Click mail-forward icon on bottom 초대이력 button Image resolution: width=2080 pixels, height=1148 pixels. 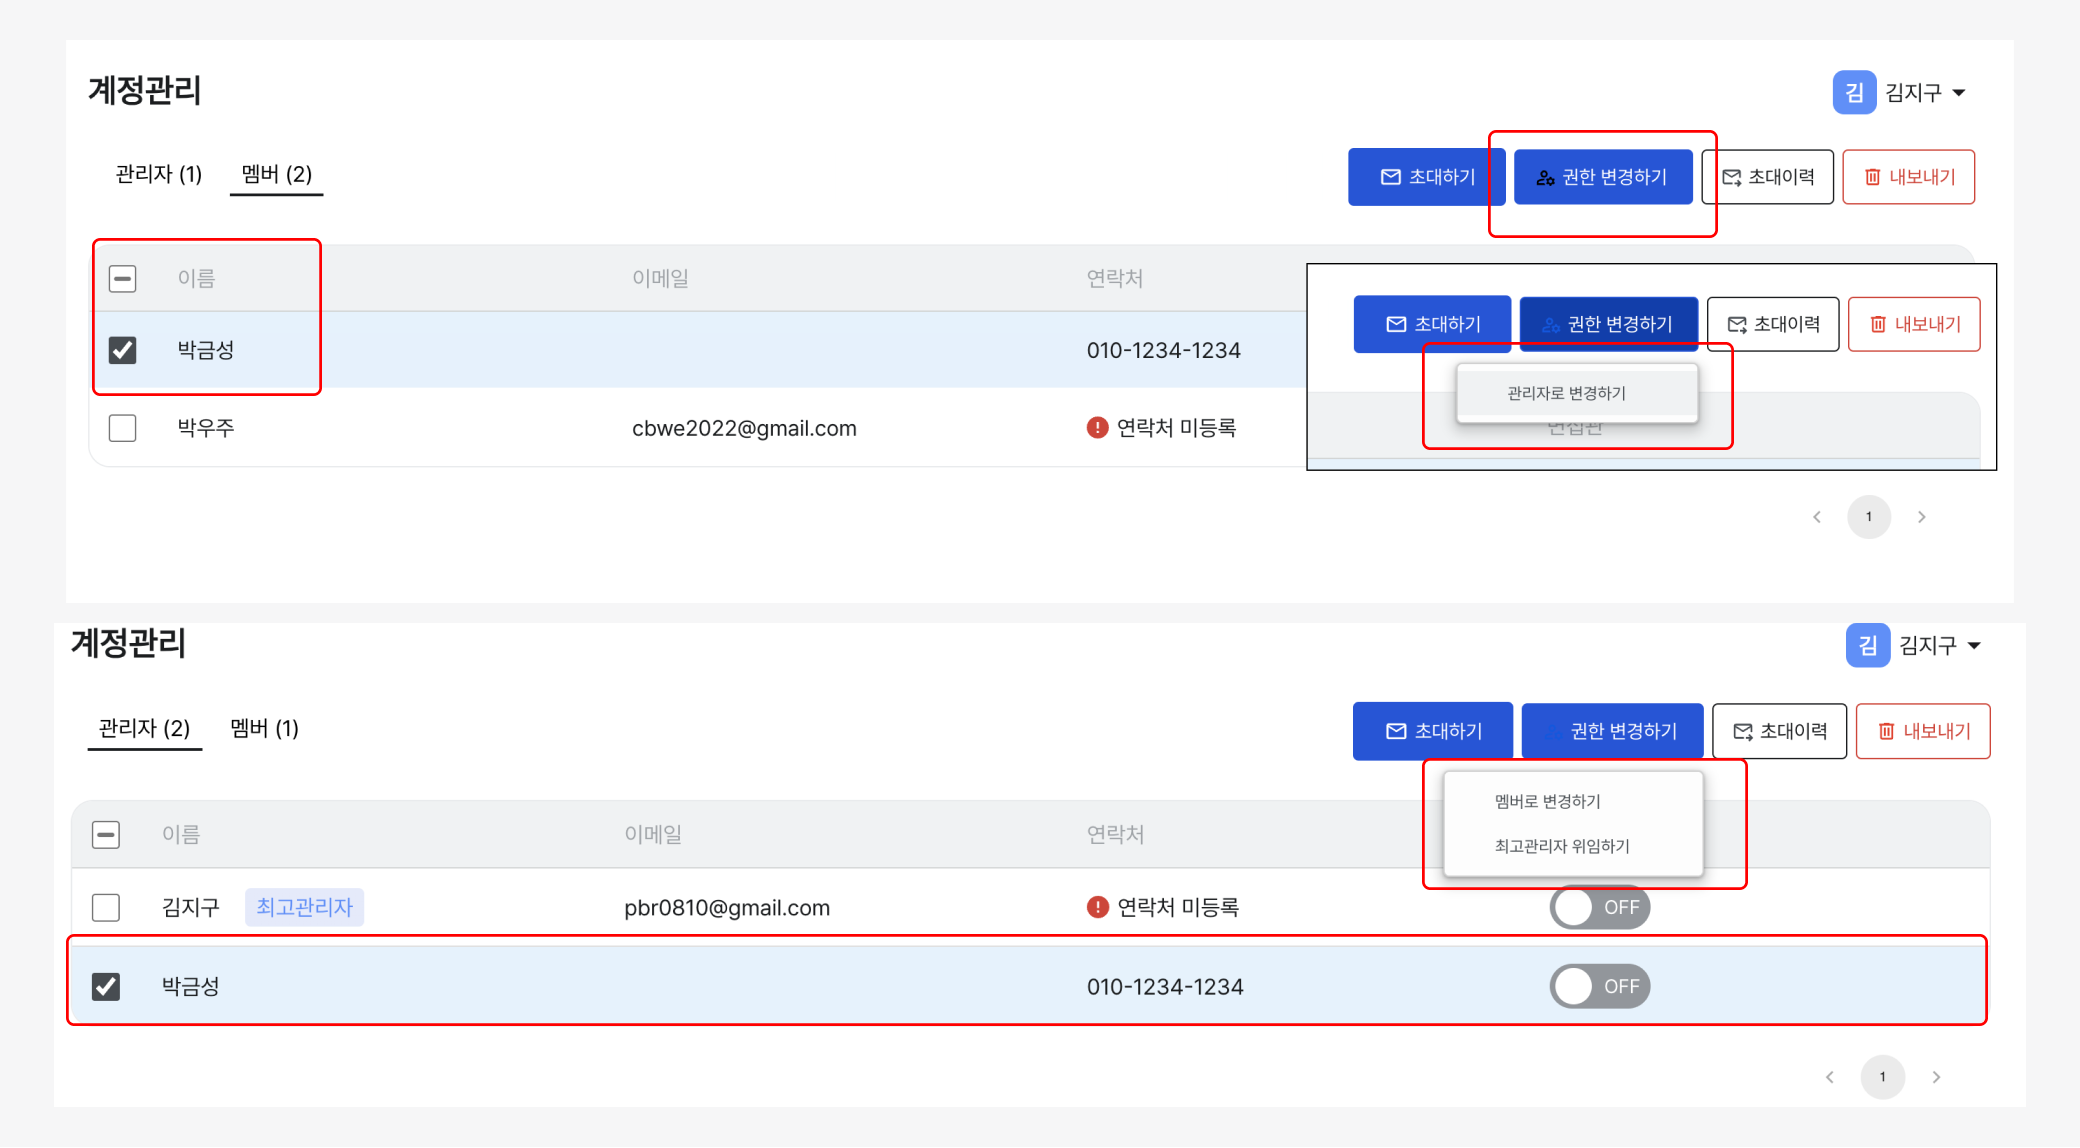pos(1742,732)
